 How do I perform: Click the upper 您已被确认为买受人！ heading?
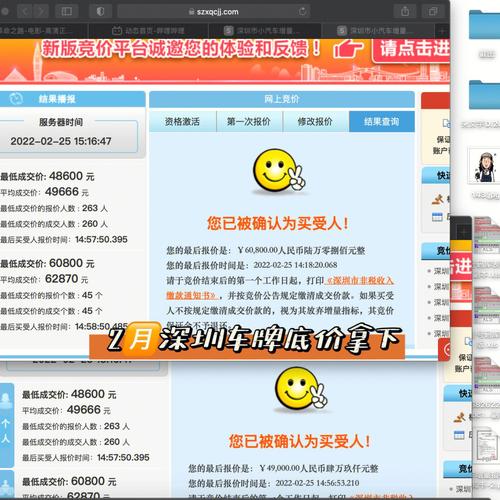[x=278, y=223]
